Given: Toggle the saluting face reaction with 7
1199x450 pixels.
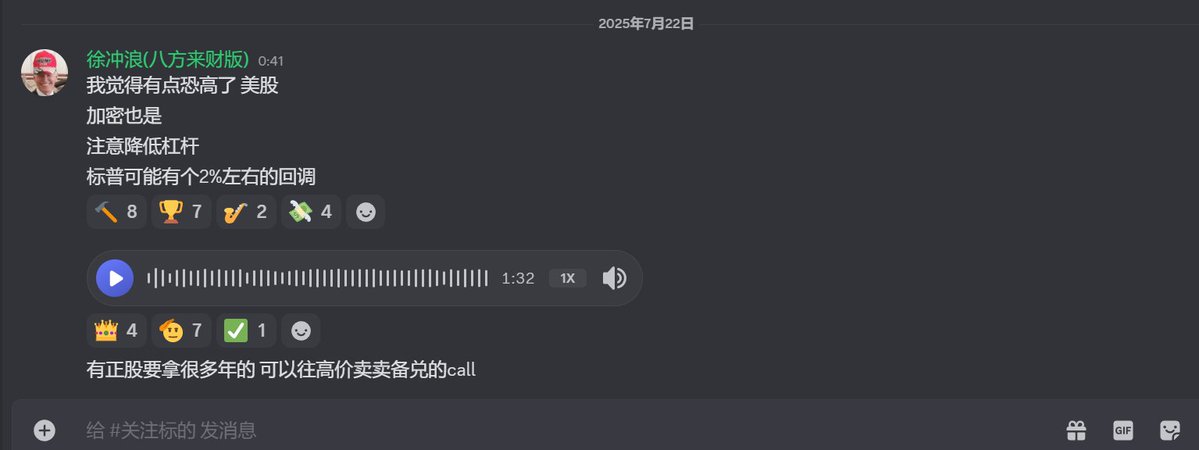Looking at the screenshot, I should point(181,331).
